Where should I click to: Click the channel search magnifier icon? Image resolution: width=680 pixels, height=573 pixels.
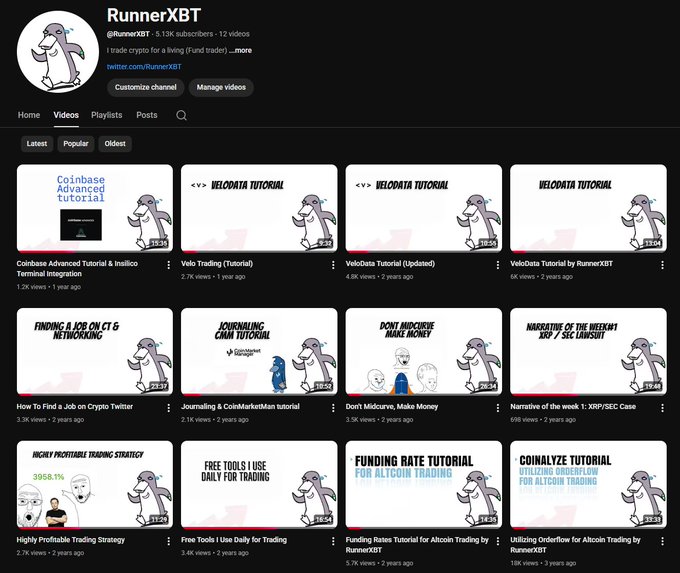coord(181,115)
